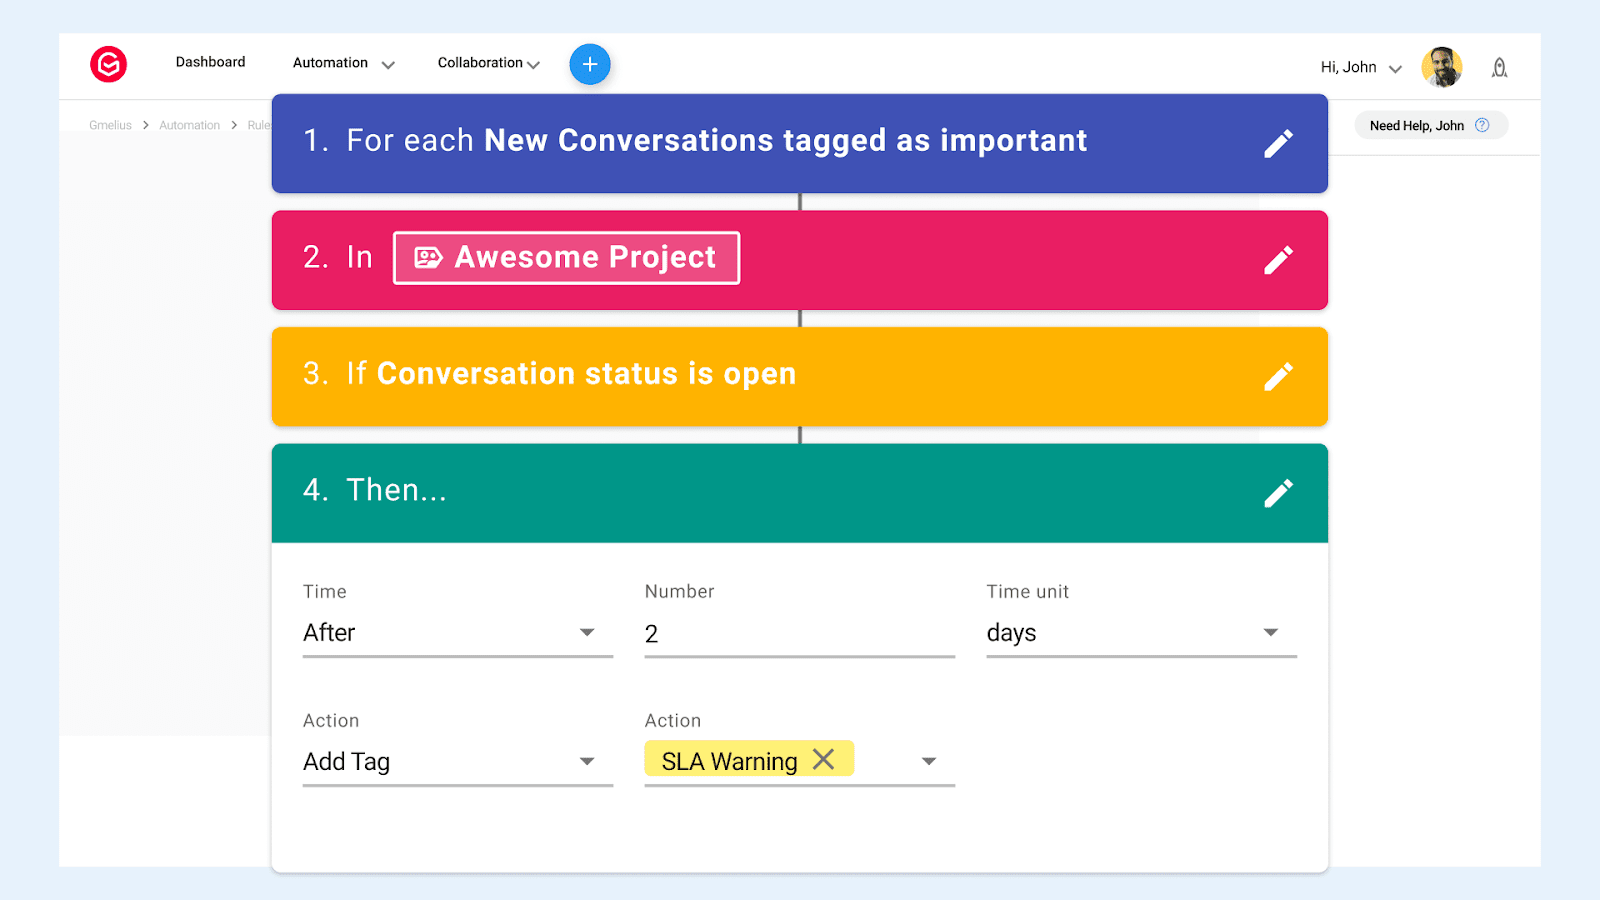Click the pencil icon on the Awesome Project step
Viewport: 1600px width, 900px height.
(x=1279, y=260)
